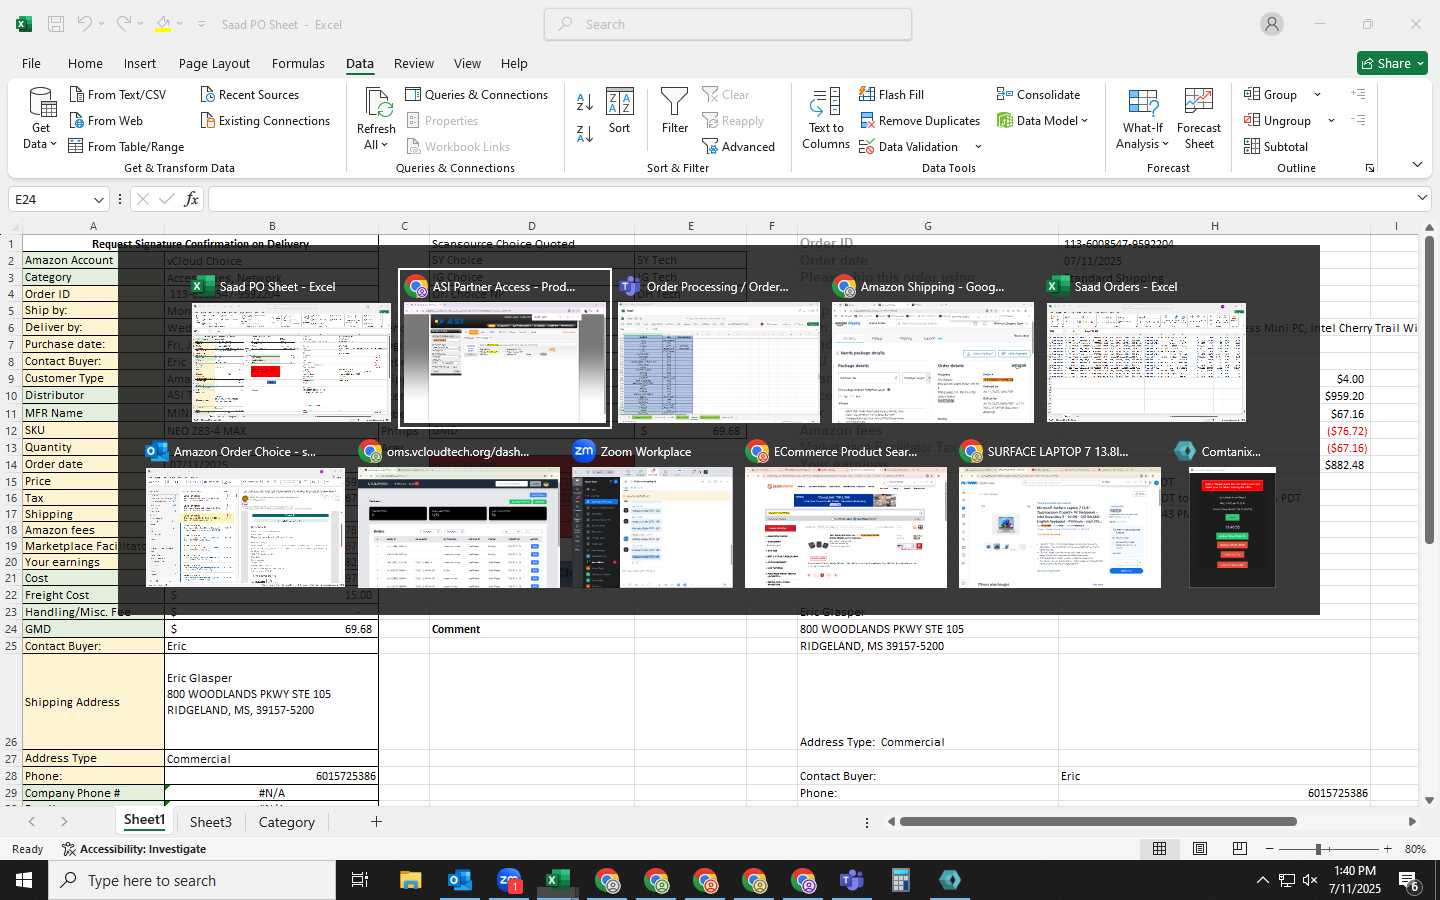Viewport: 1440px width, 900px height.
Task: Open Consolidate tool
Action: click(1039, 95)
